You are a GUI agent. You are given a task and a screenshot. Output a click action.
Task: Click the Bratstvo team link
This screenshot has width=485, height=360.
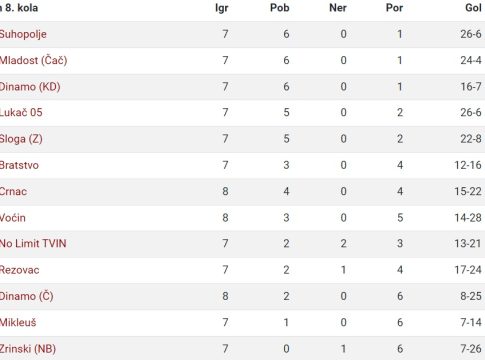click(19, 165)
